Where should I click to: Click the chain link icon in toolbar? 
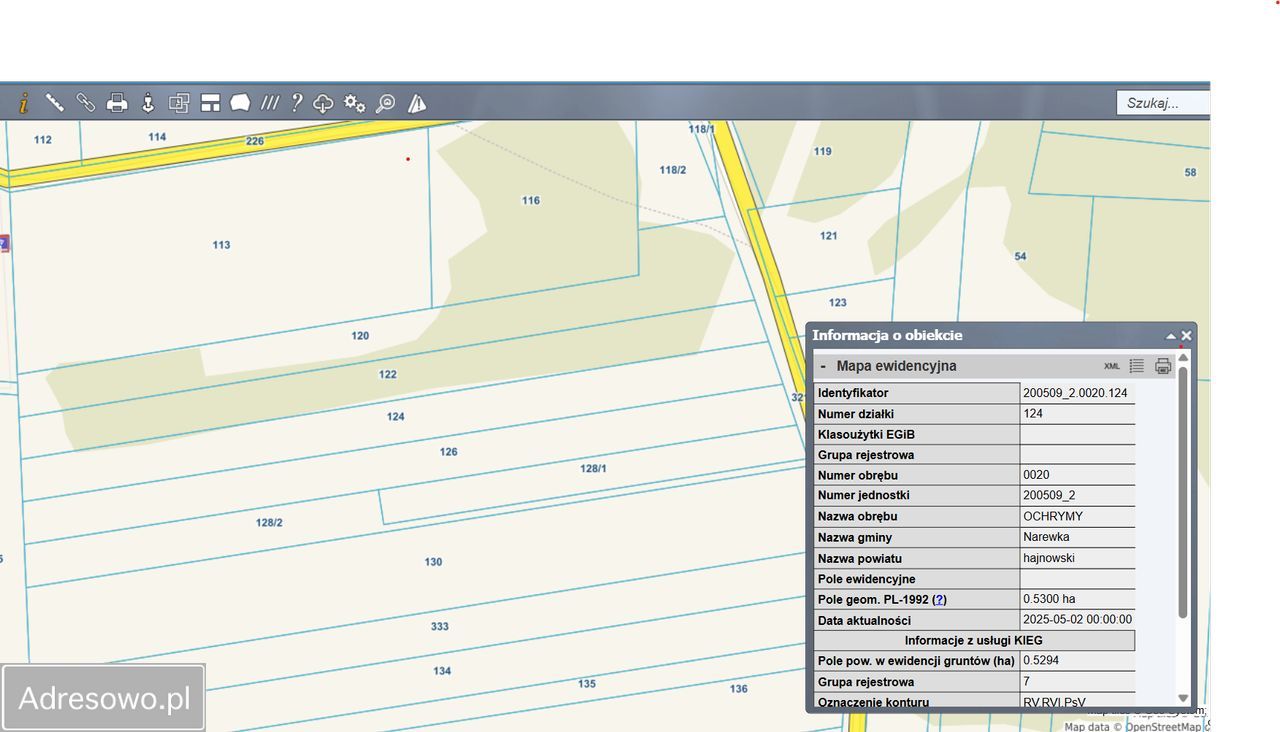click(86, 103)
